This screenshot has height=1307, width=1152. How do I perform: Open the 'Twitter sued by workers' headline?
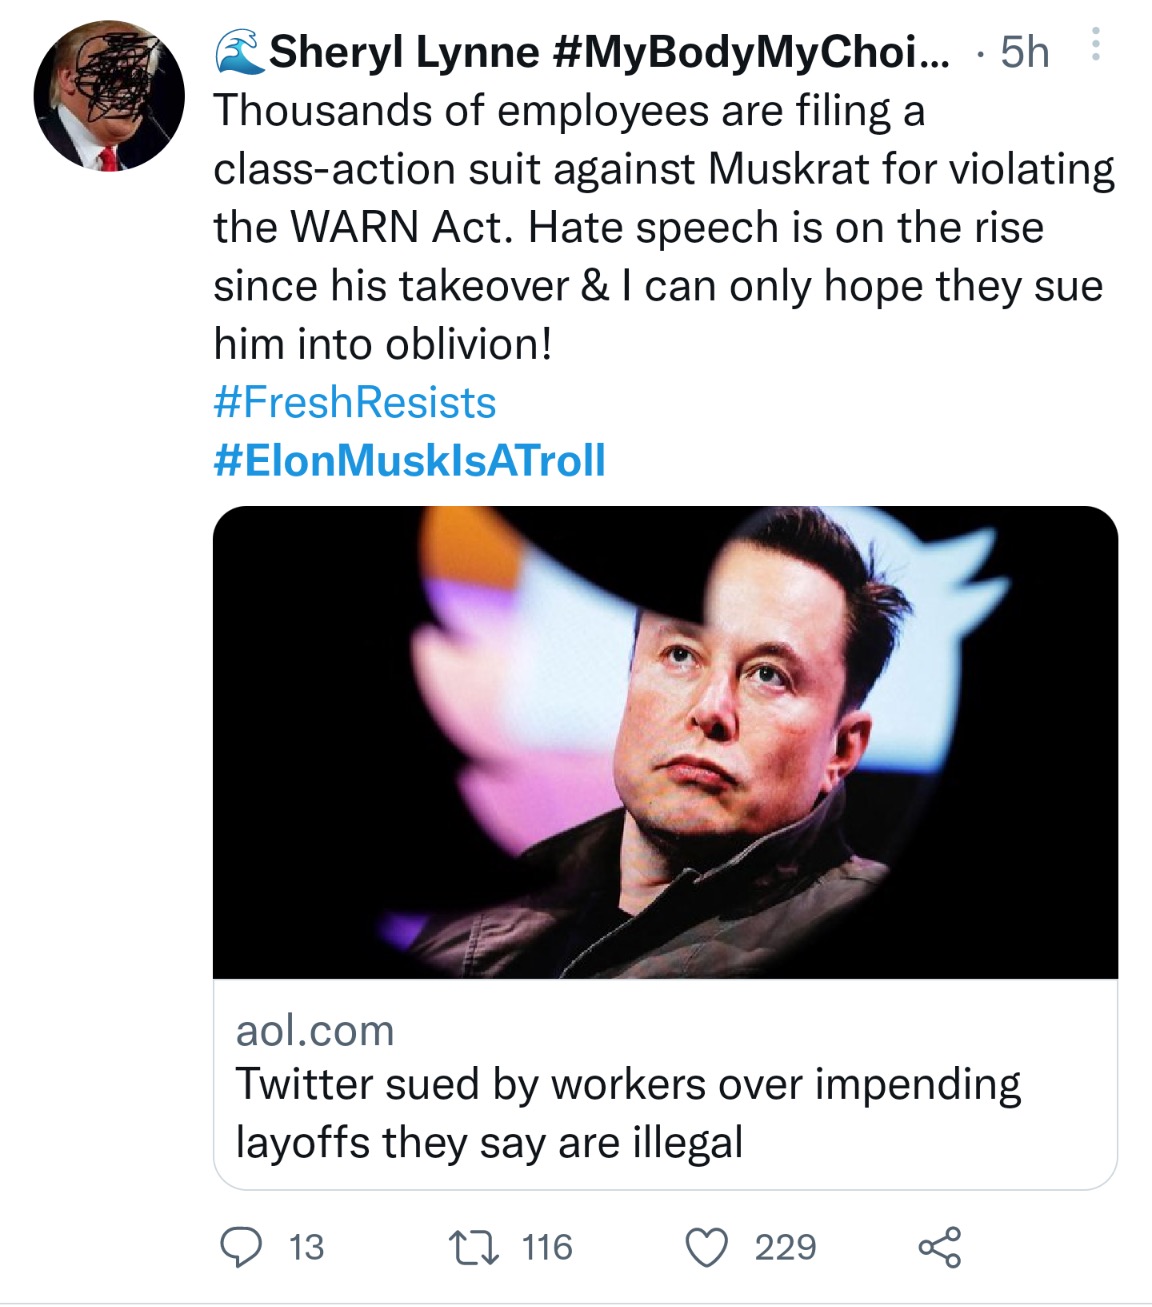(628, 1112)
